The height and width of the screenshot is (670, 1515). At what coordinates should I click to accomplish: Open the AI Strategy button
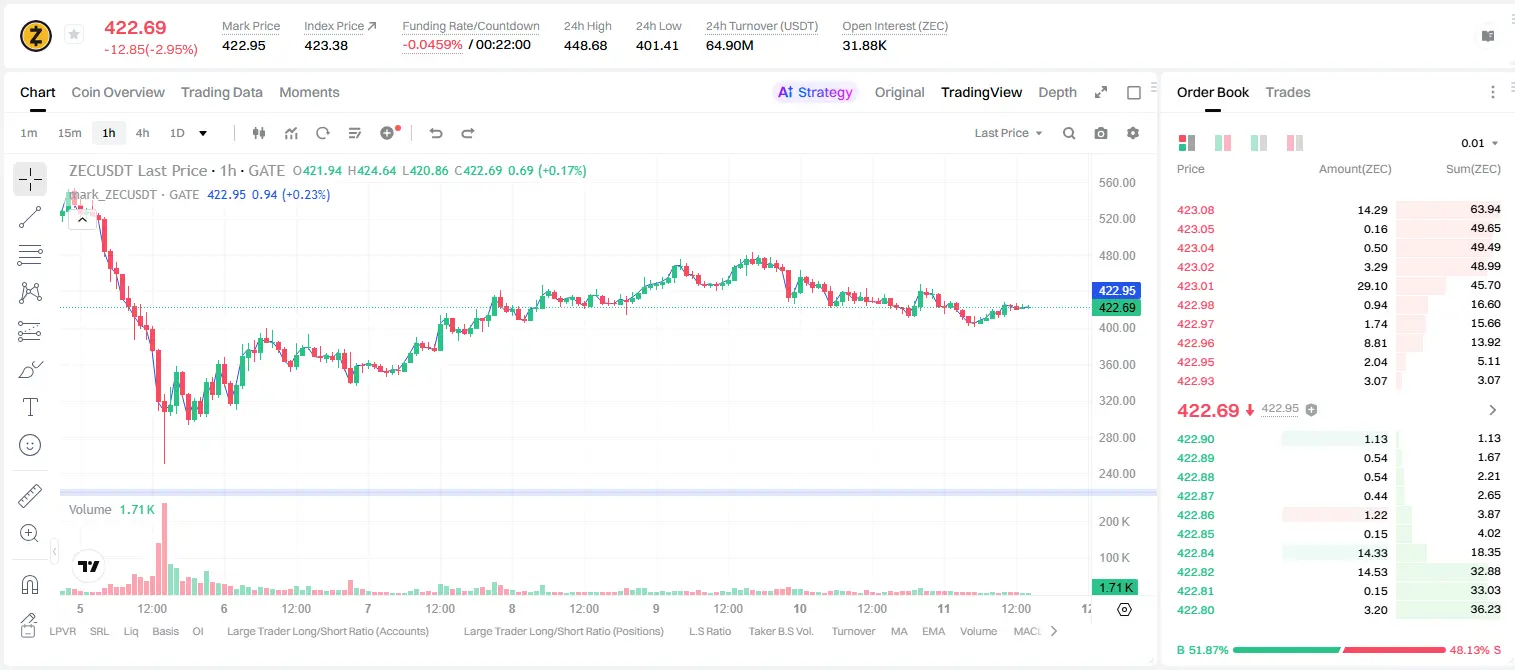[815, 92]
